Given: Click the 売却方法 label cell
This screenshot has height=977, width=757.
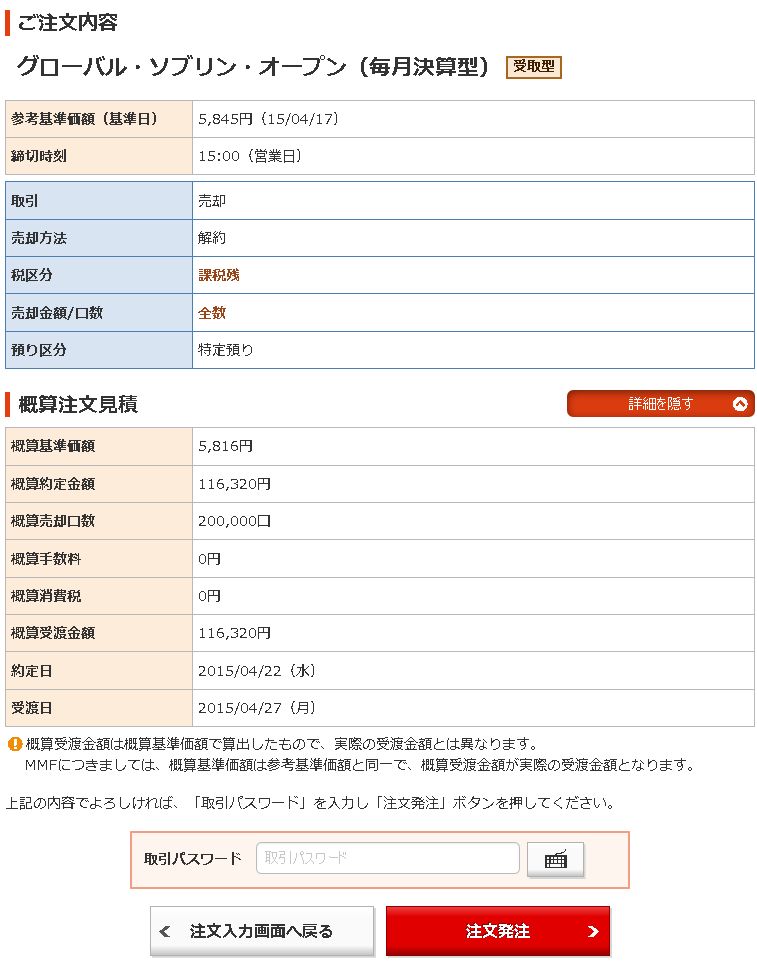Looking at the screenshot, I should tap(99, 237).
